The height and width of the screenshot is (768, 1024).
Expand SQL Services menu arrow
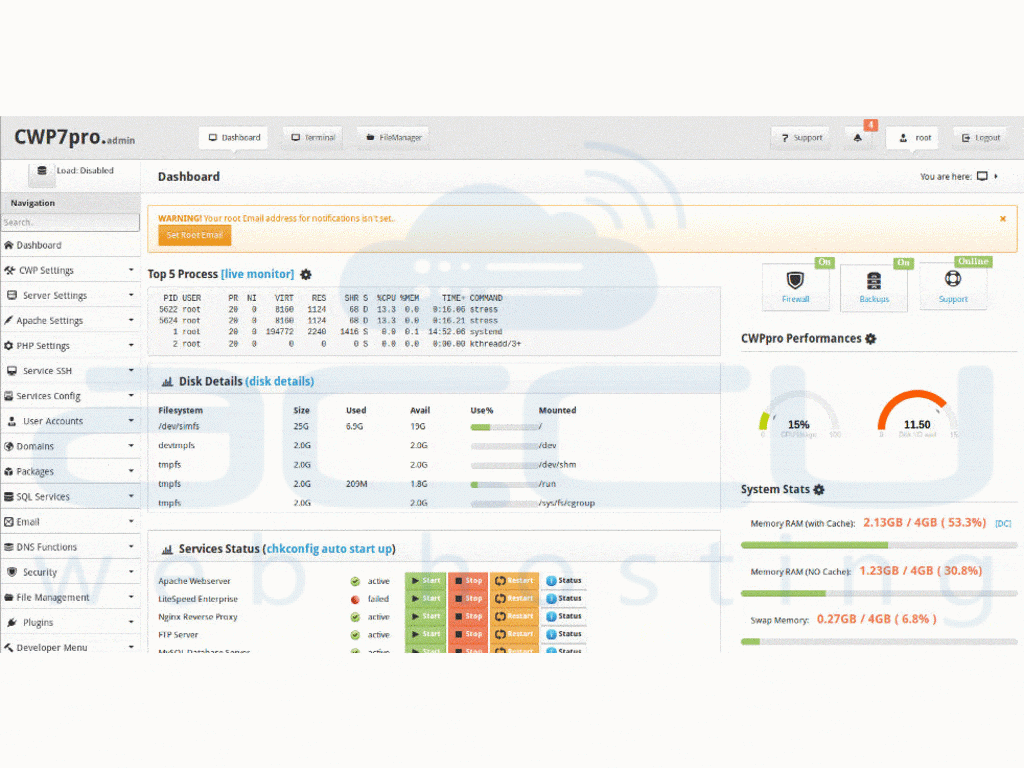click(131, 496)
